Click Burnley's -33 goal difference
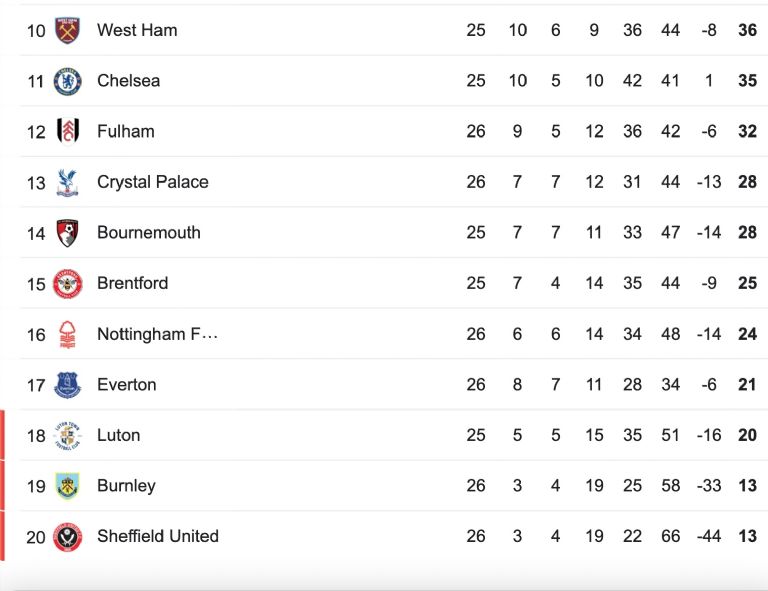Image resolution: width=768 pixels, height=591 pixels. 709,486
